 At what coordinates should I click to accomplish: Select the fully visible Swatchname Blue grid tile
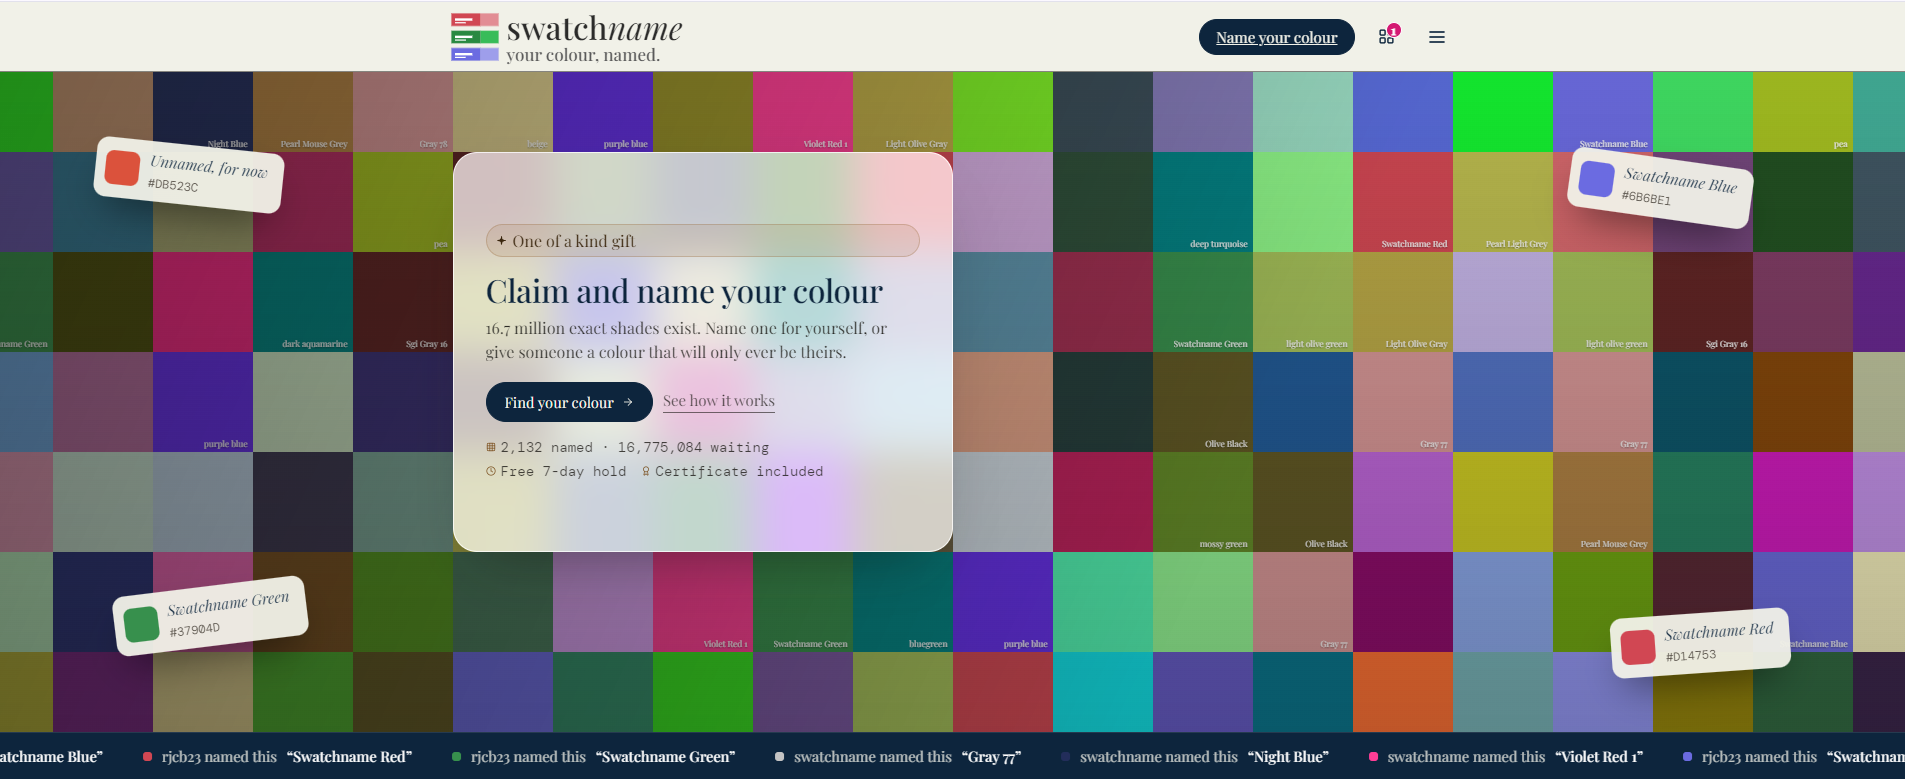[x=1603, y=111]
